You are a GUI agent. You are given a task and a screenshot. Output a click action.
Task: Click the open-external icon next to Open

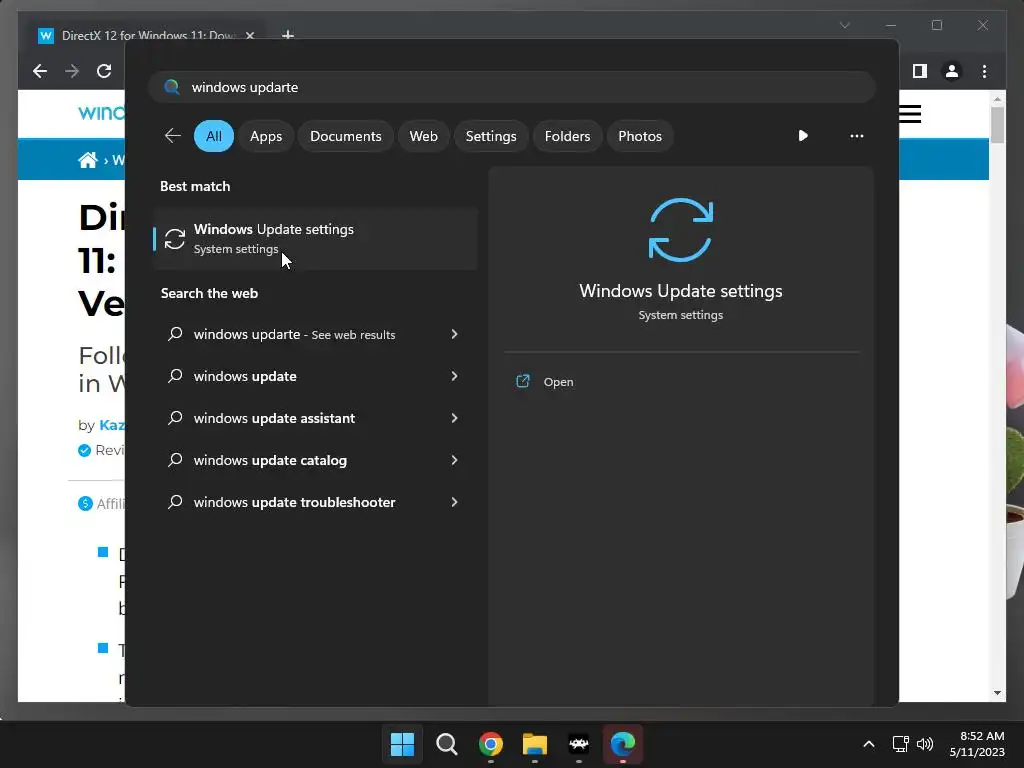(x=522, y=381)
